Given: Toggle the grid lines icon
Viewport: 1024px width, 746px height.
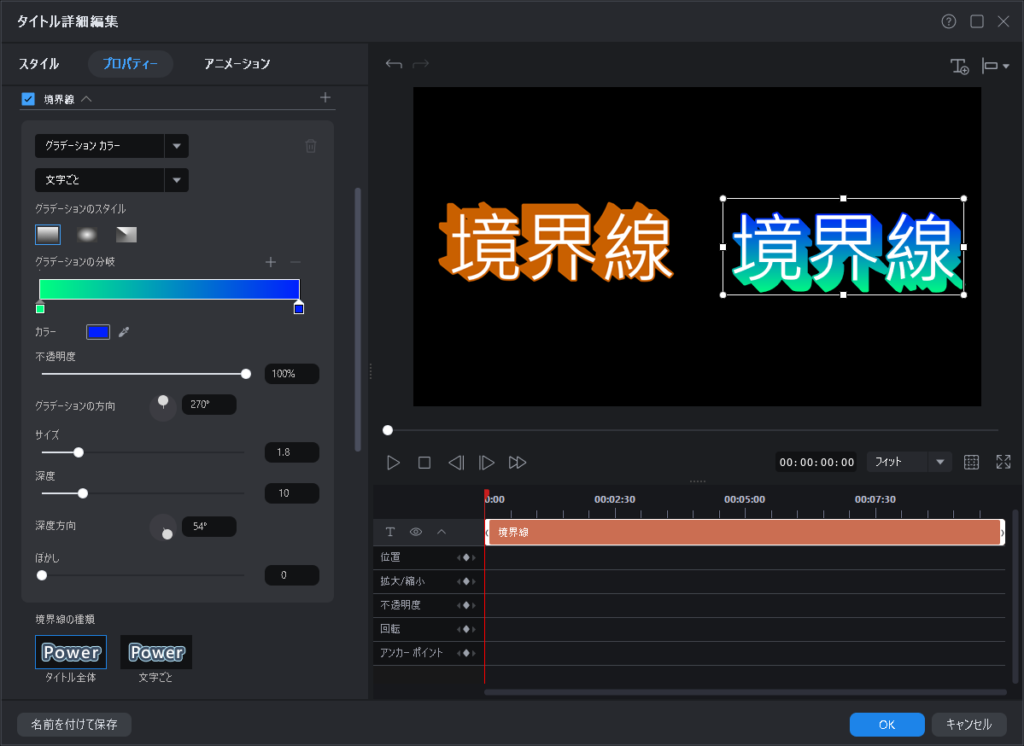Looking at the screenshot, I should click(x=970, y=462).
